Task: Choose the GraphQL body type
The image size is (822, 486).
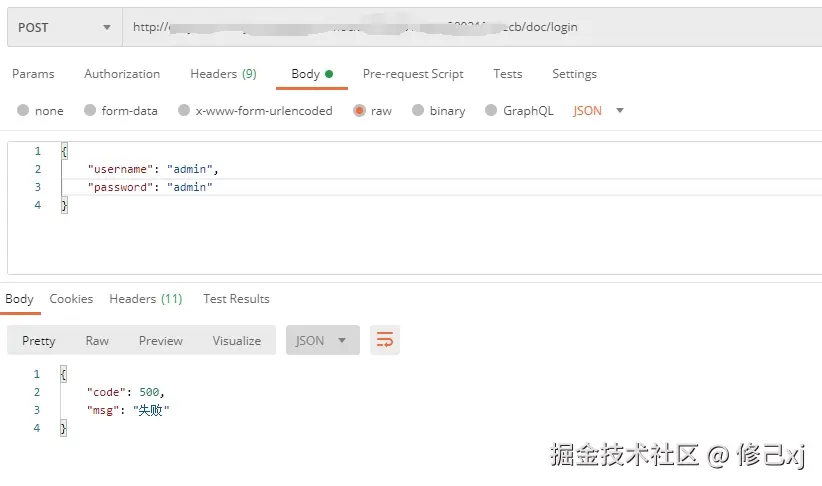Action: [492, 111]
